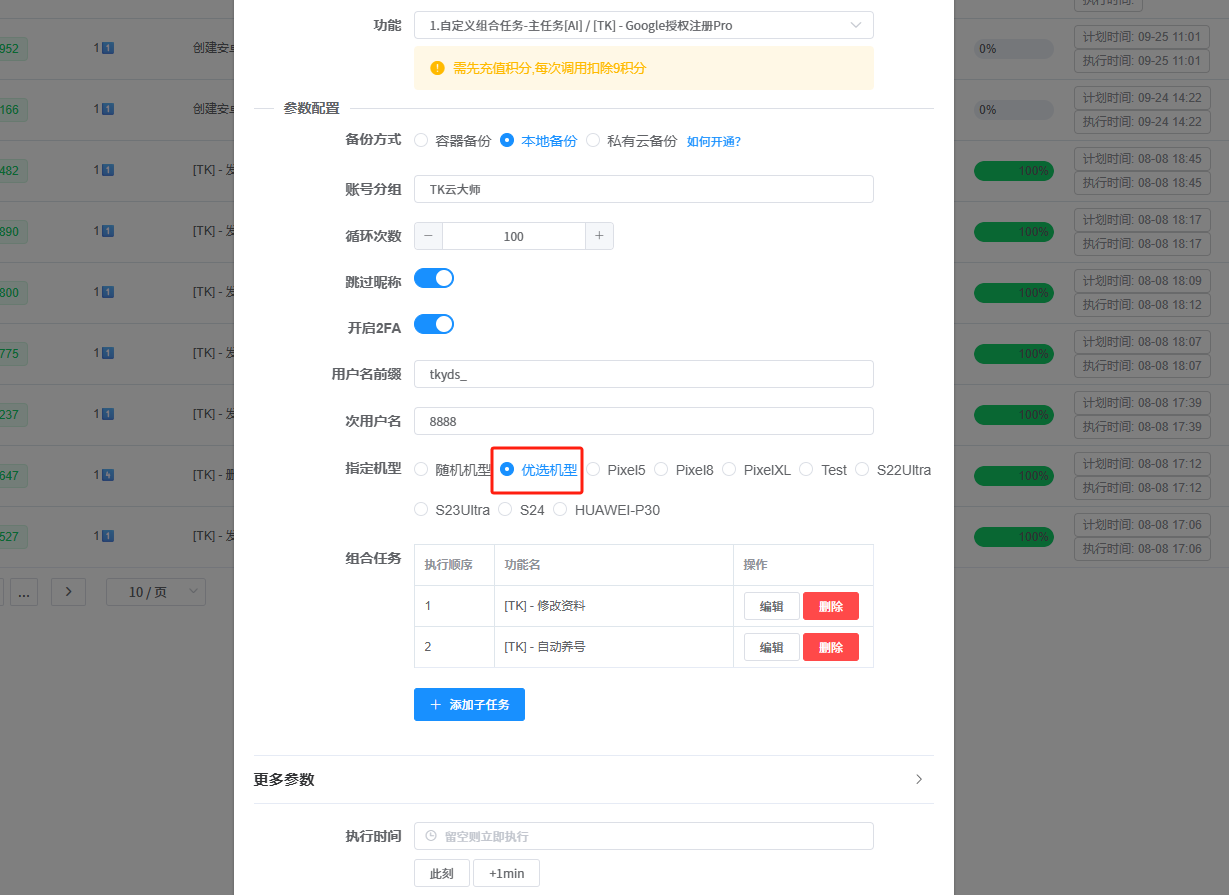This screenshot has height=895, width=1229.
Task: Delete the 修改资料 subtask
Action: (x=830, y=605)
